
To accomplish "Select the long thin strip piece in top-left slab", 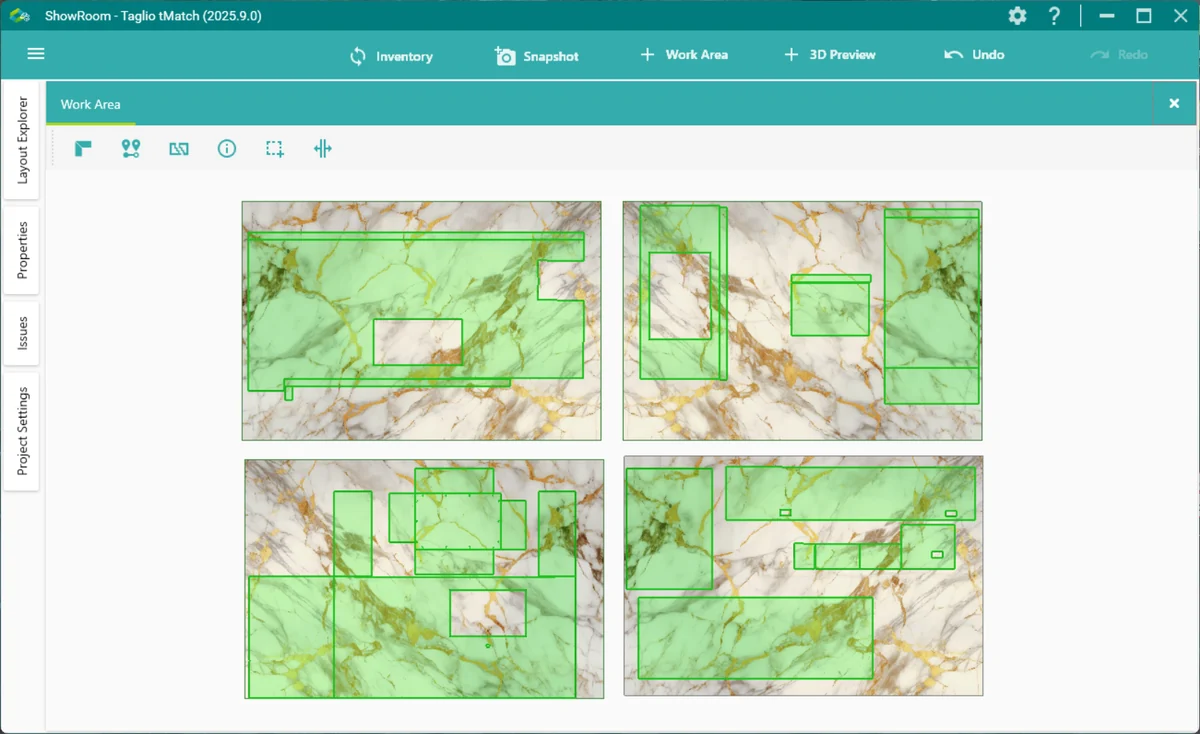I will point(398,383).
